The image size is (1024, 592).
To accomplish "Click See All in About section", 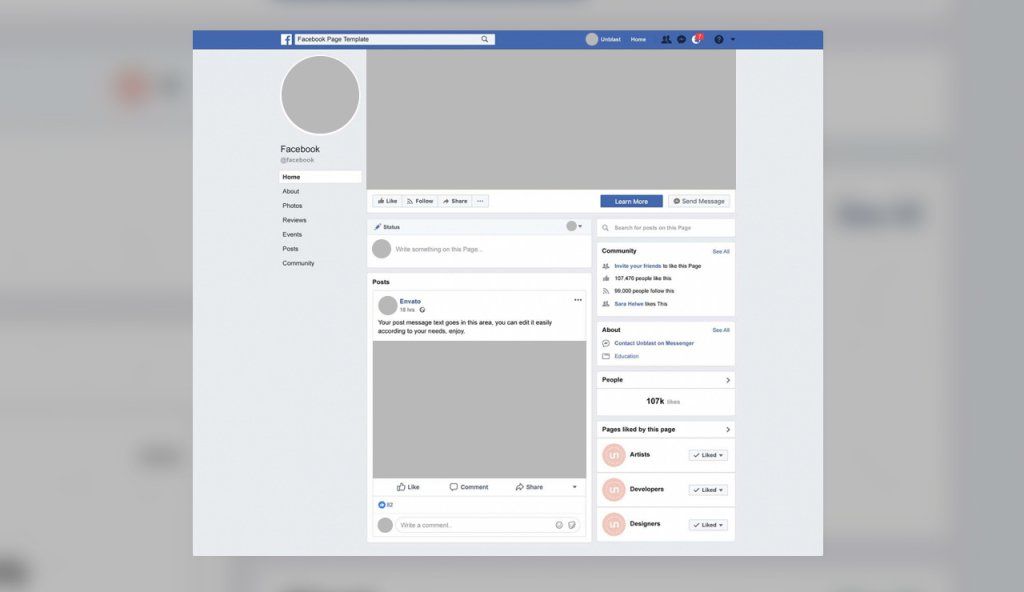I will click(x=721, y=330).
